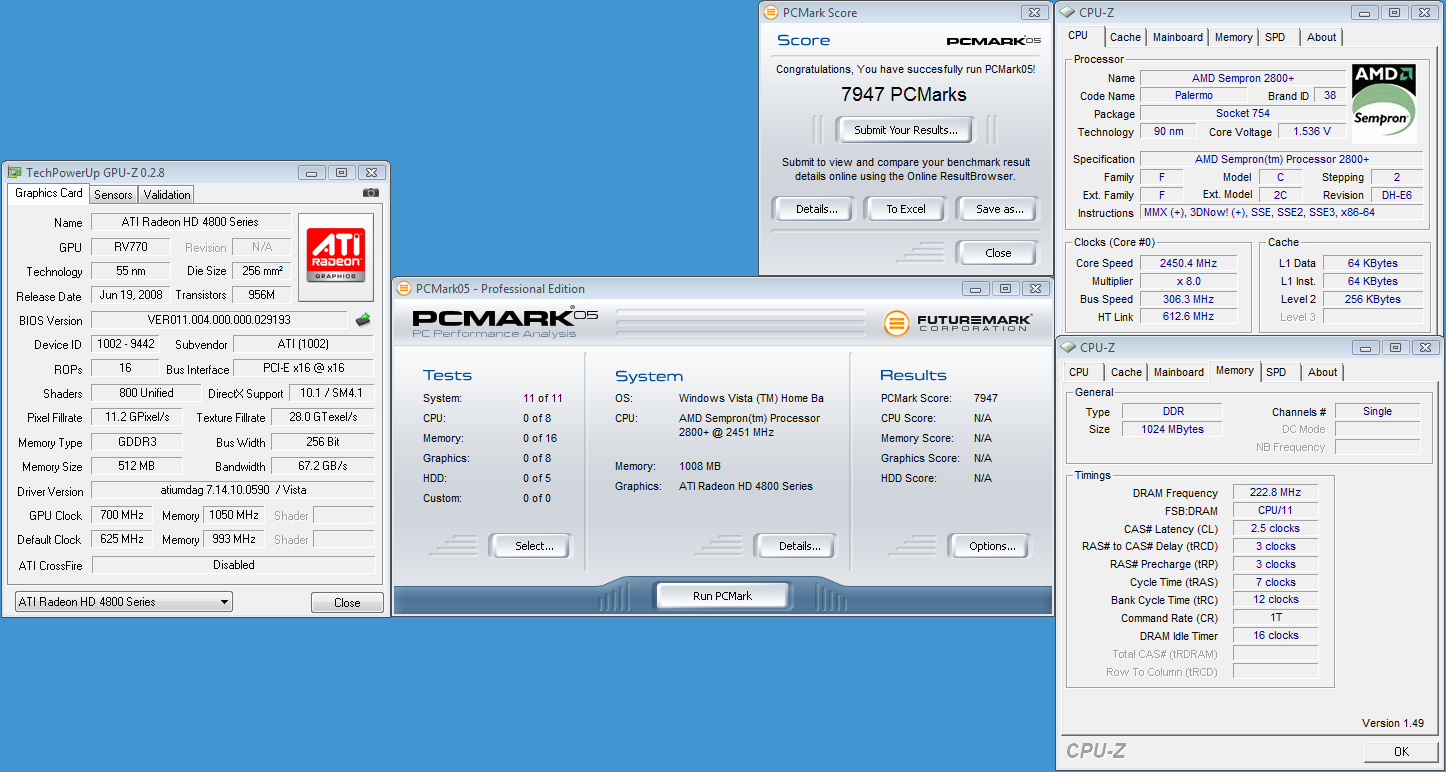This screenshot has width=1446, height=772.
Task: Open the graphics card selector dropdown in GPU-Z
Action: [123, 602]
